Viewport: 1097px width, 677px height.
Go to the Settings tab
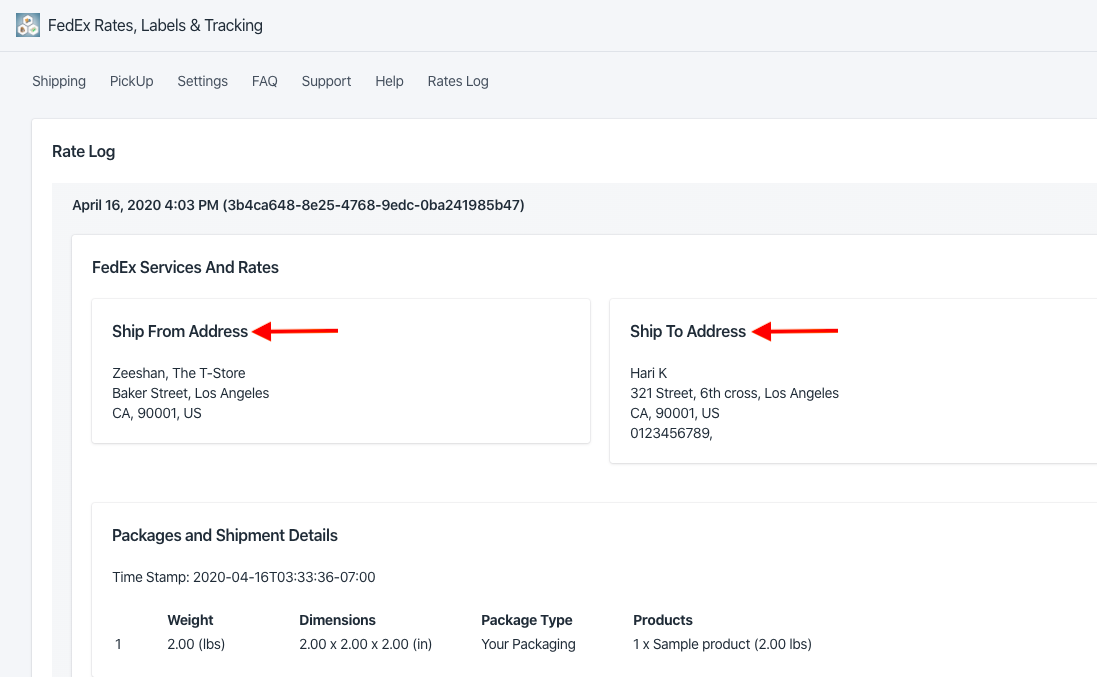click(x=202, y=81)
